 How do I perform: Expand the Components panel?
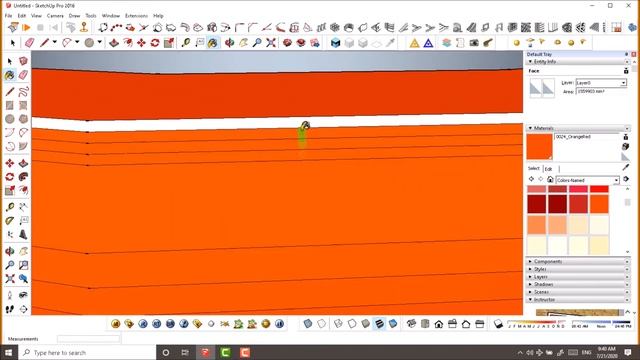578,261
